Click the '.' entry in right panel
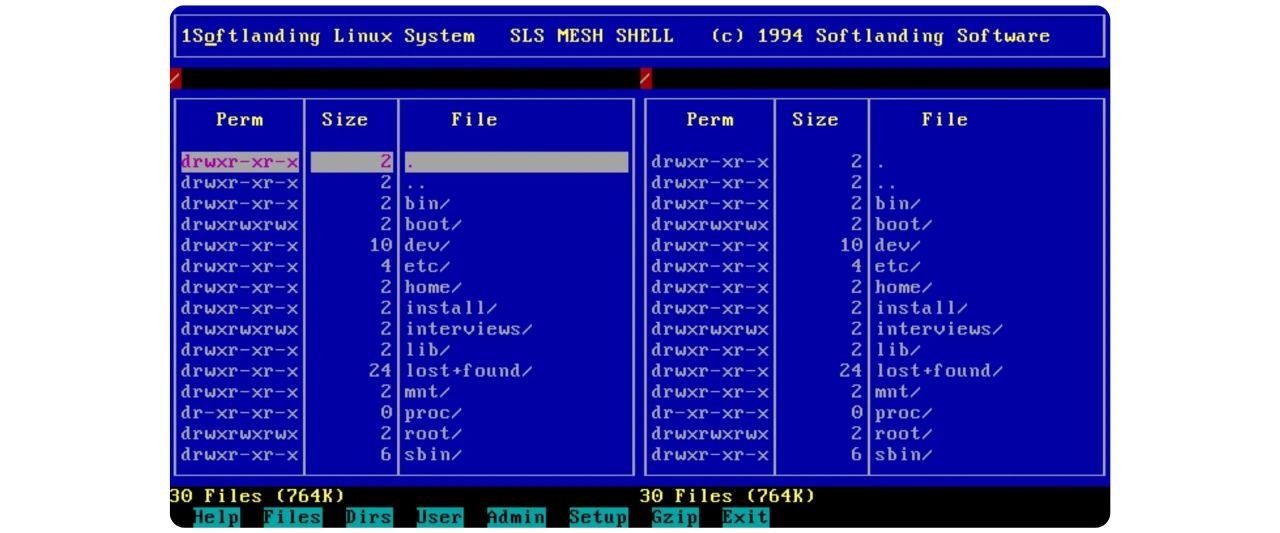Image resolution: width=1280 pixels, height=533 pixels. pyautogui.click(x=881, y=165)
